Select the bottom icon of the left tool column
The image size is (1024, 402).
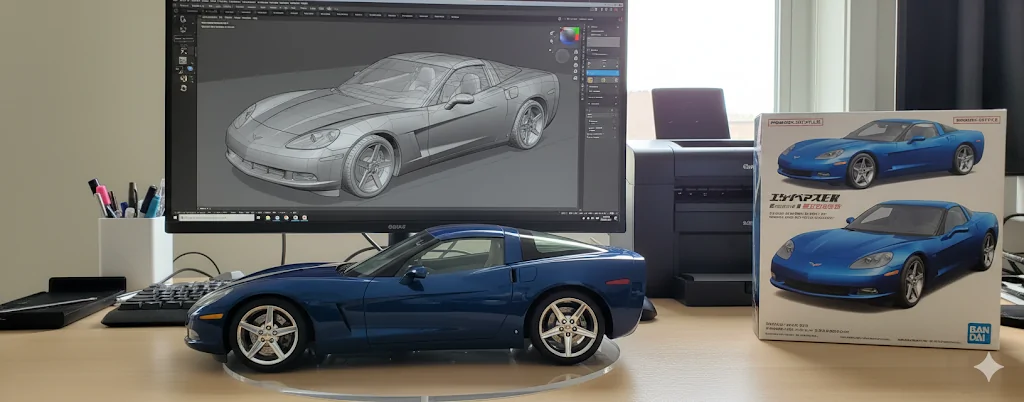coord(184,88)
